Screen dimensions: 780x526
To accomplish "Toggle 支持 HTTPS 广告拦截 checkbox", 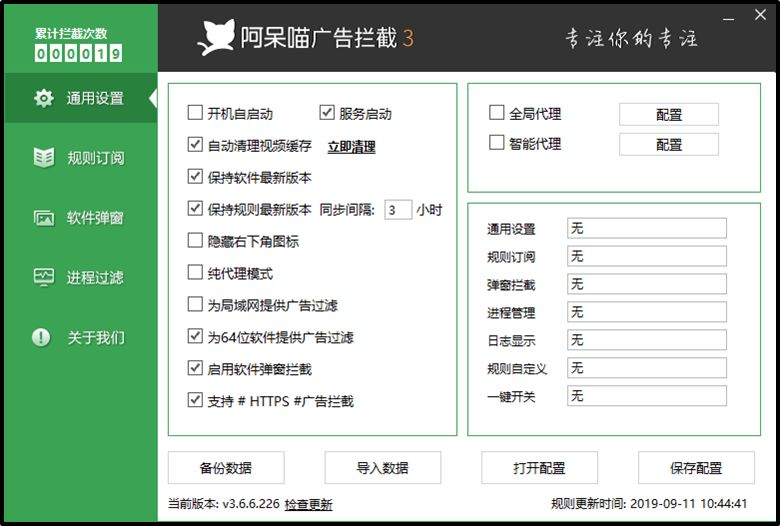I will [x=195, y=400].
